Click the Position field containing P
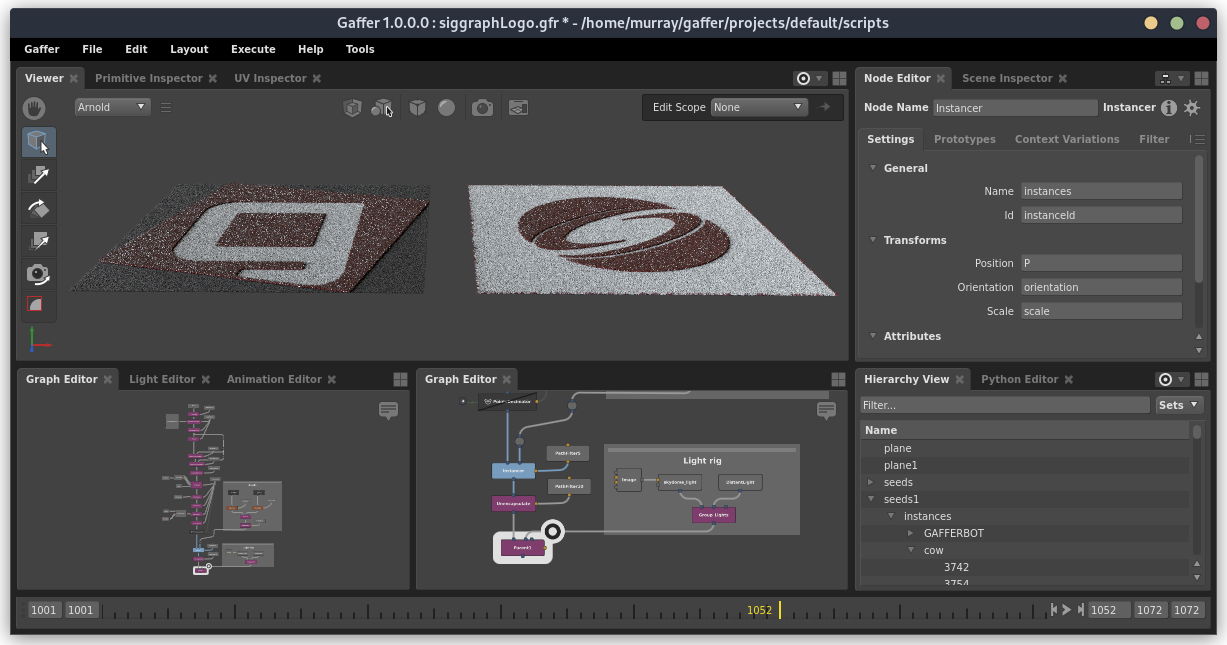The width and height of the screenshot is (1227, 645). [1101, 263]
